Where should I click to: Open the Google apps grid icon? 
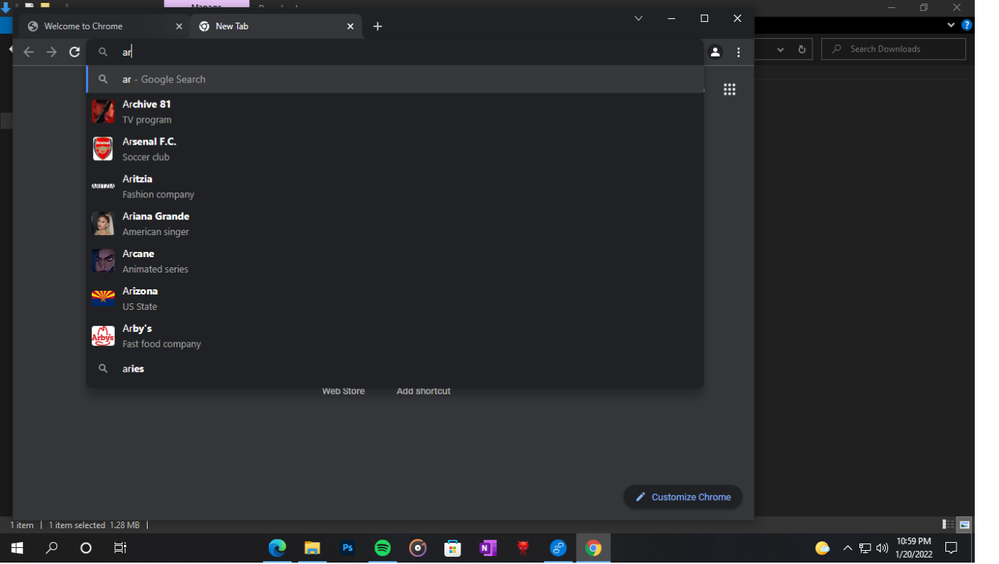click(729, 89)
